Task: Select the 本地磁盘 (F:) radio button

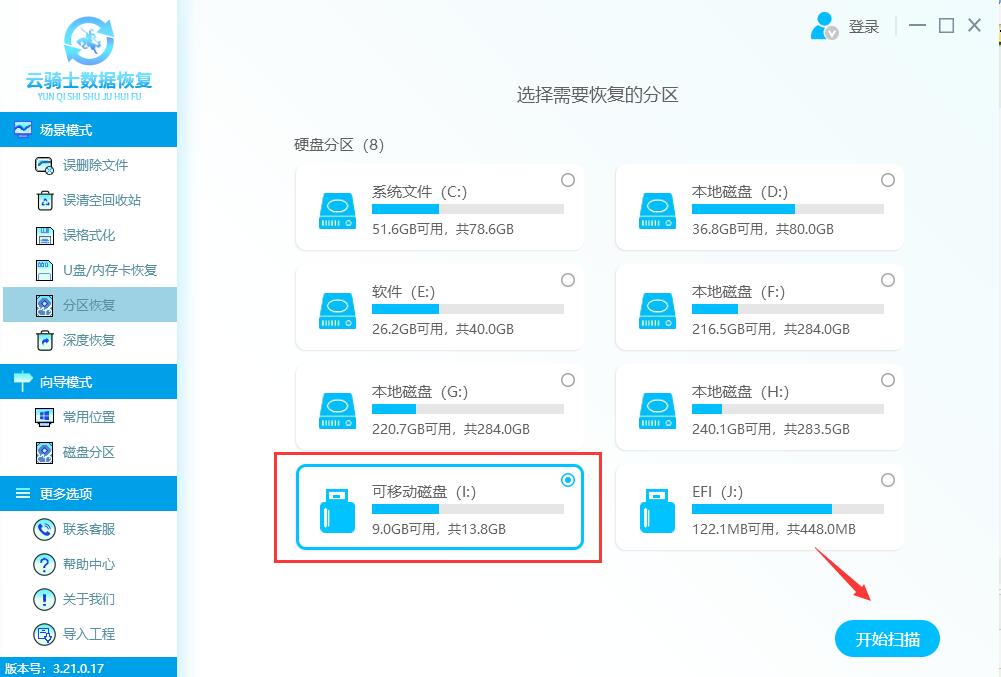Action: (887, 280)
